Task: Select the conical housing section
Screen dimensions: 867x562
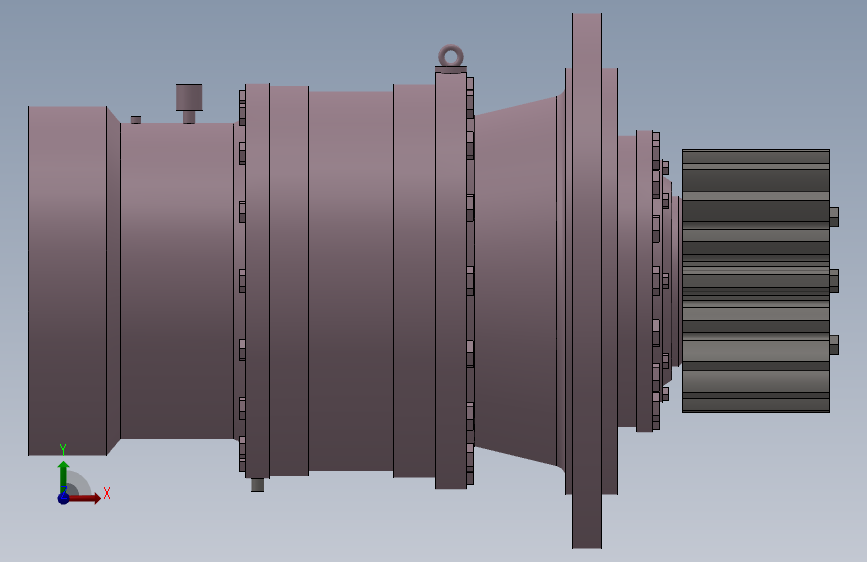Action: pos(516,281)
